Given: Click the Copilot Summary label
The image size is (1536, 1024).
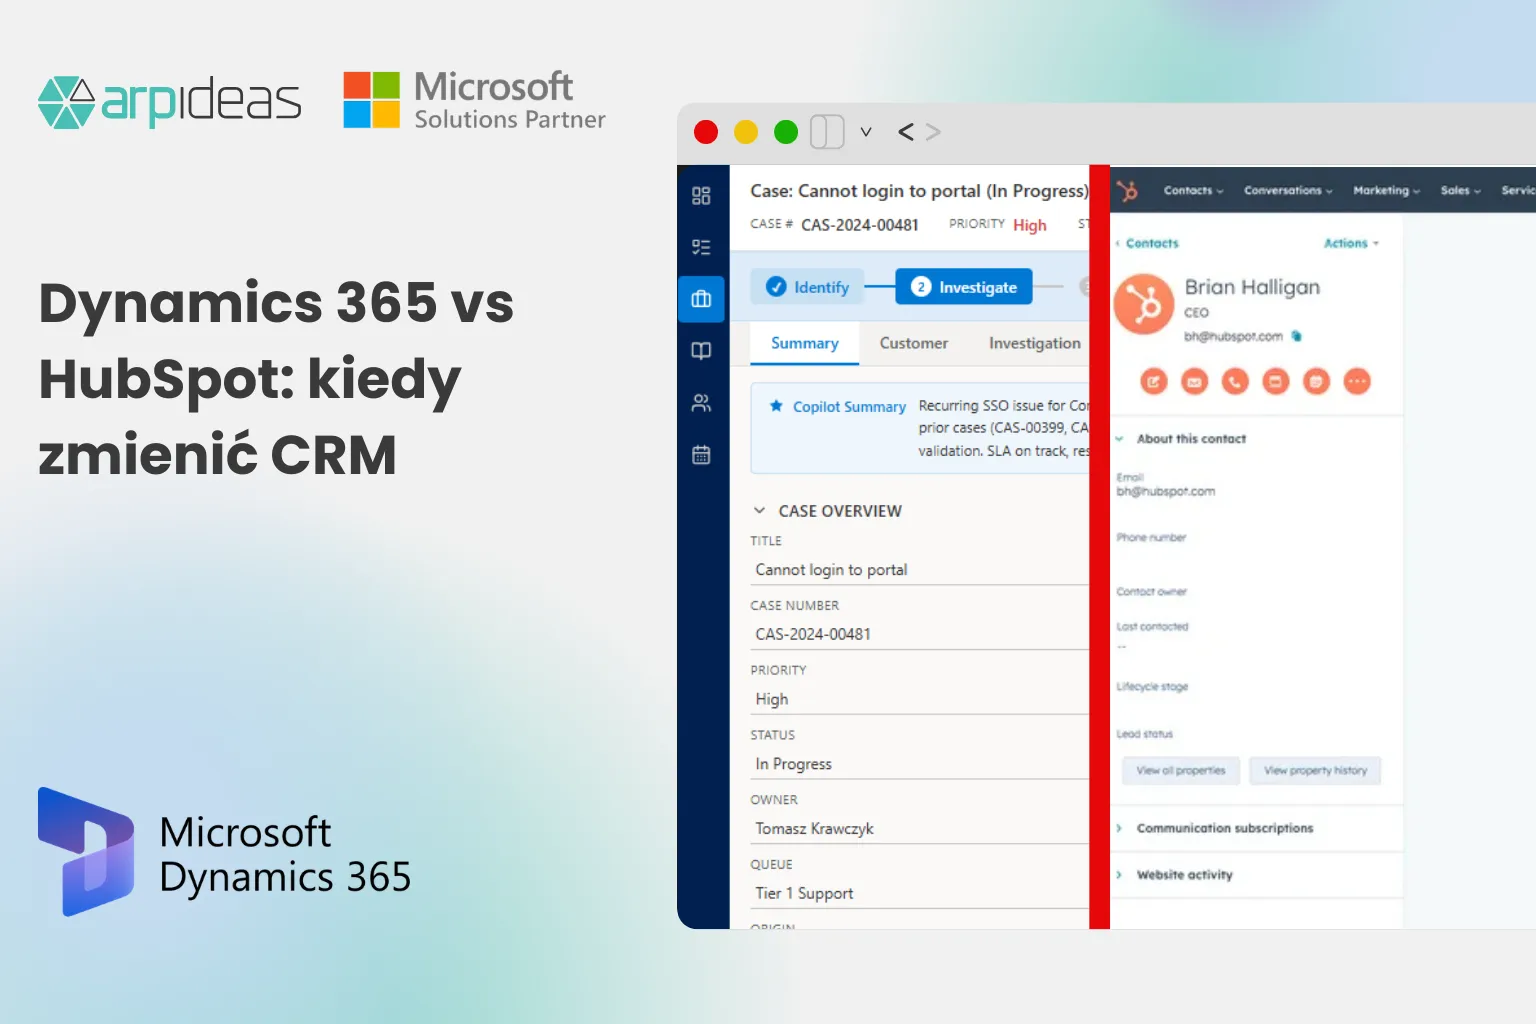Looking at the screenshot, I should [849, 407].
